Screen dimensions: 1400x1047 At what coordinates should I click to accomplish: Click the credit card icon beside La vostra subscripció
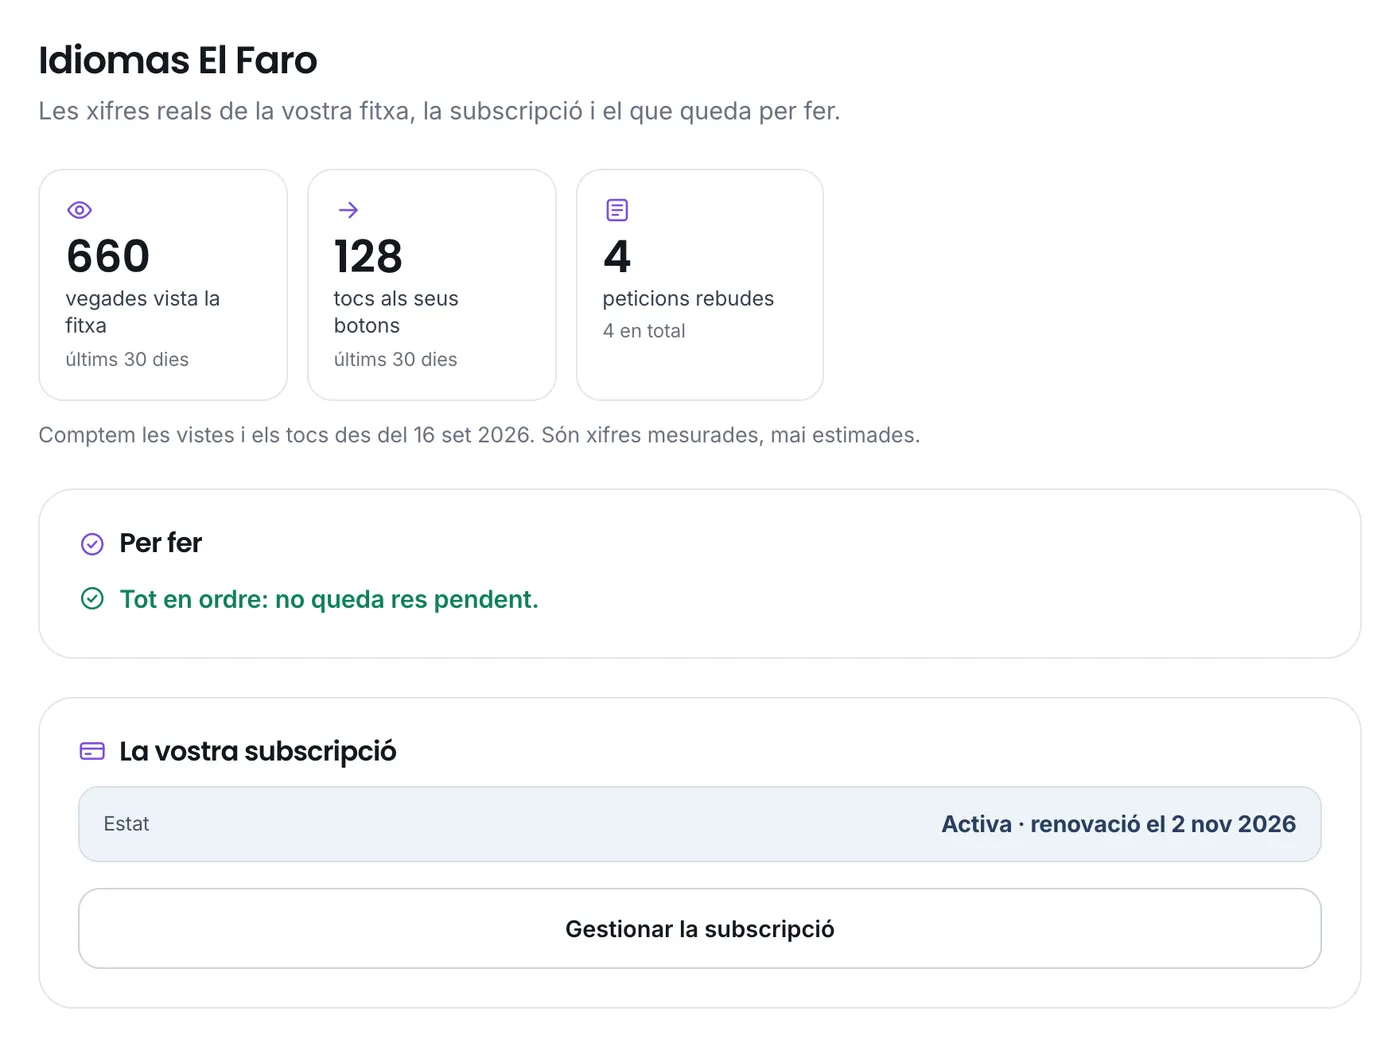[x=92, y=751]
